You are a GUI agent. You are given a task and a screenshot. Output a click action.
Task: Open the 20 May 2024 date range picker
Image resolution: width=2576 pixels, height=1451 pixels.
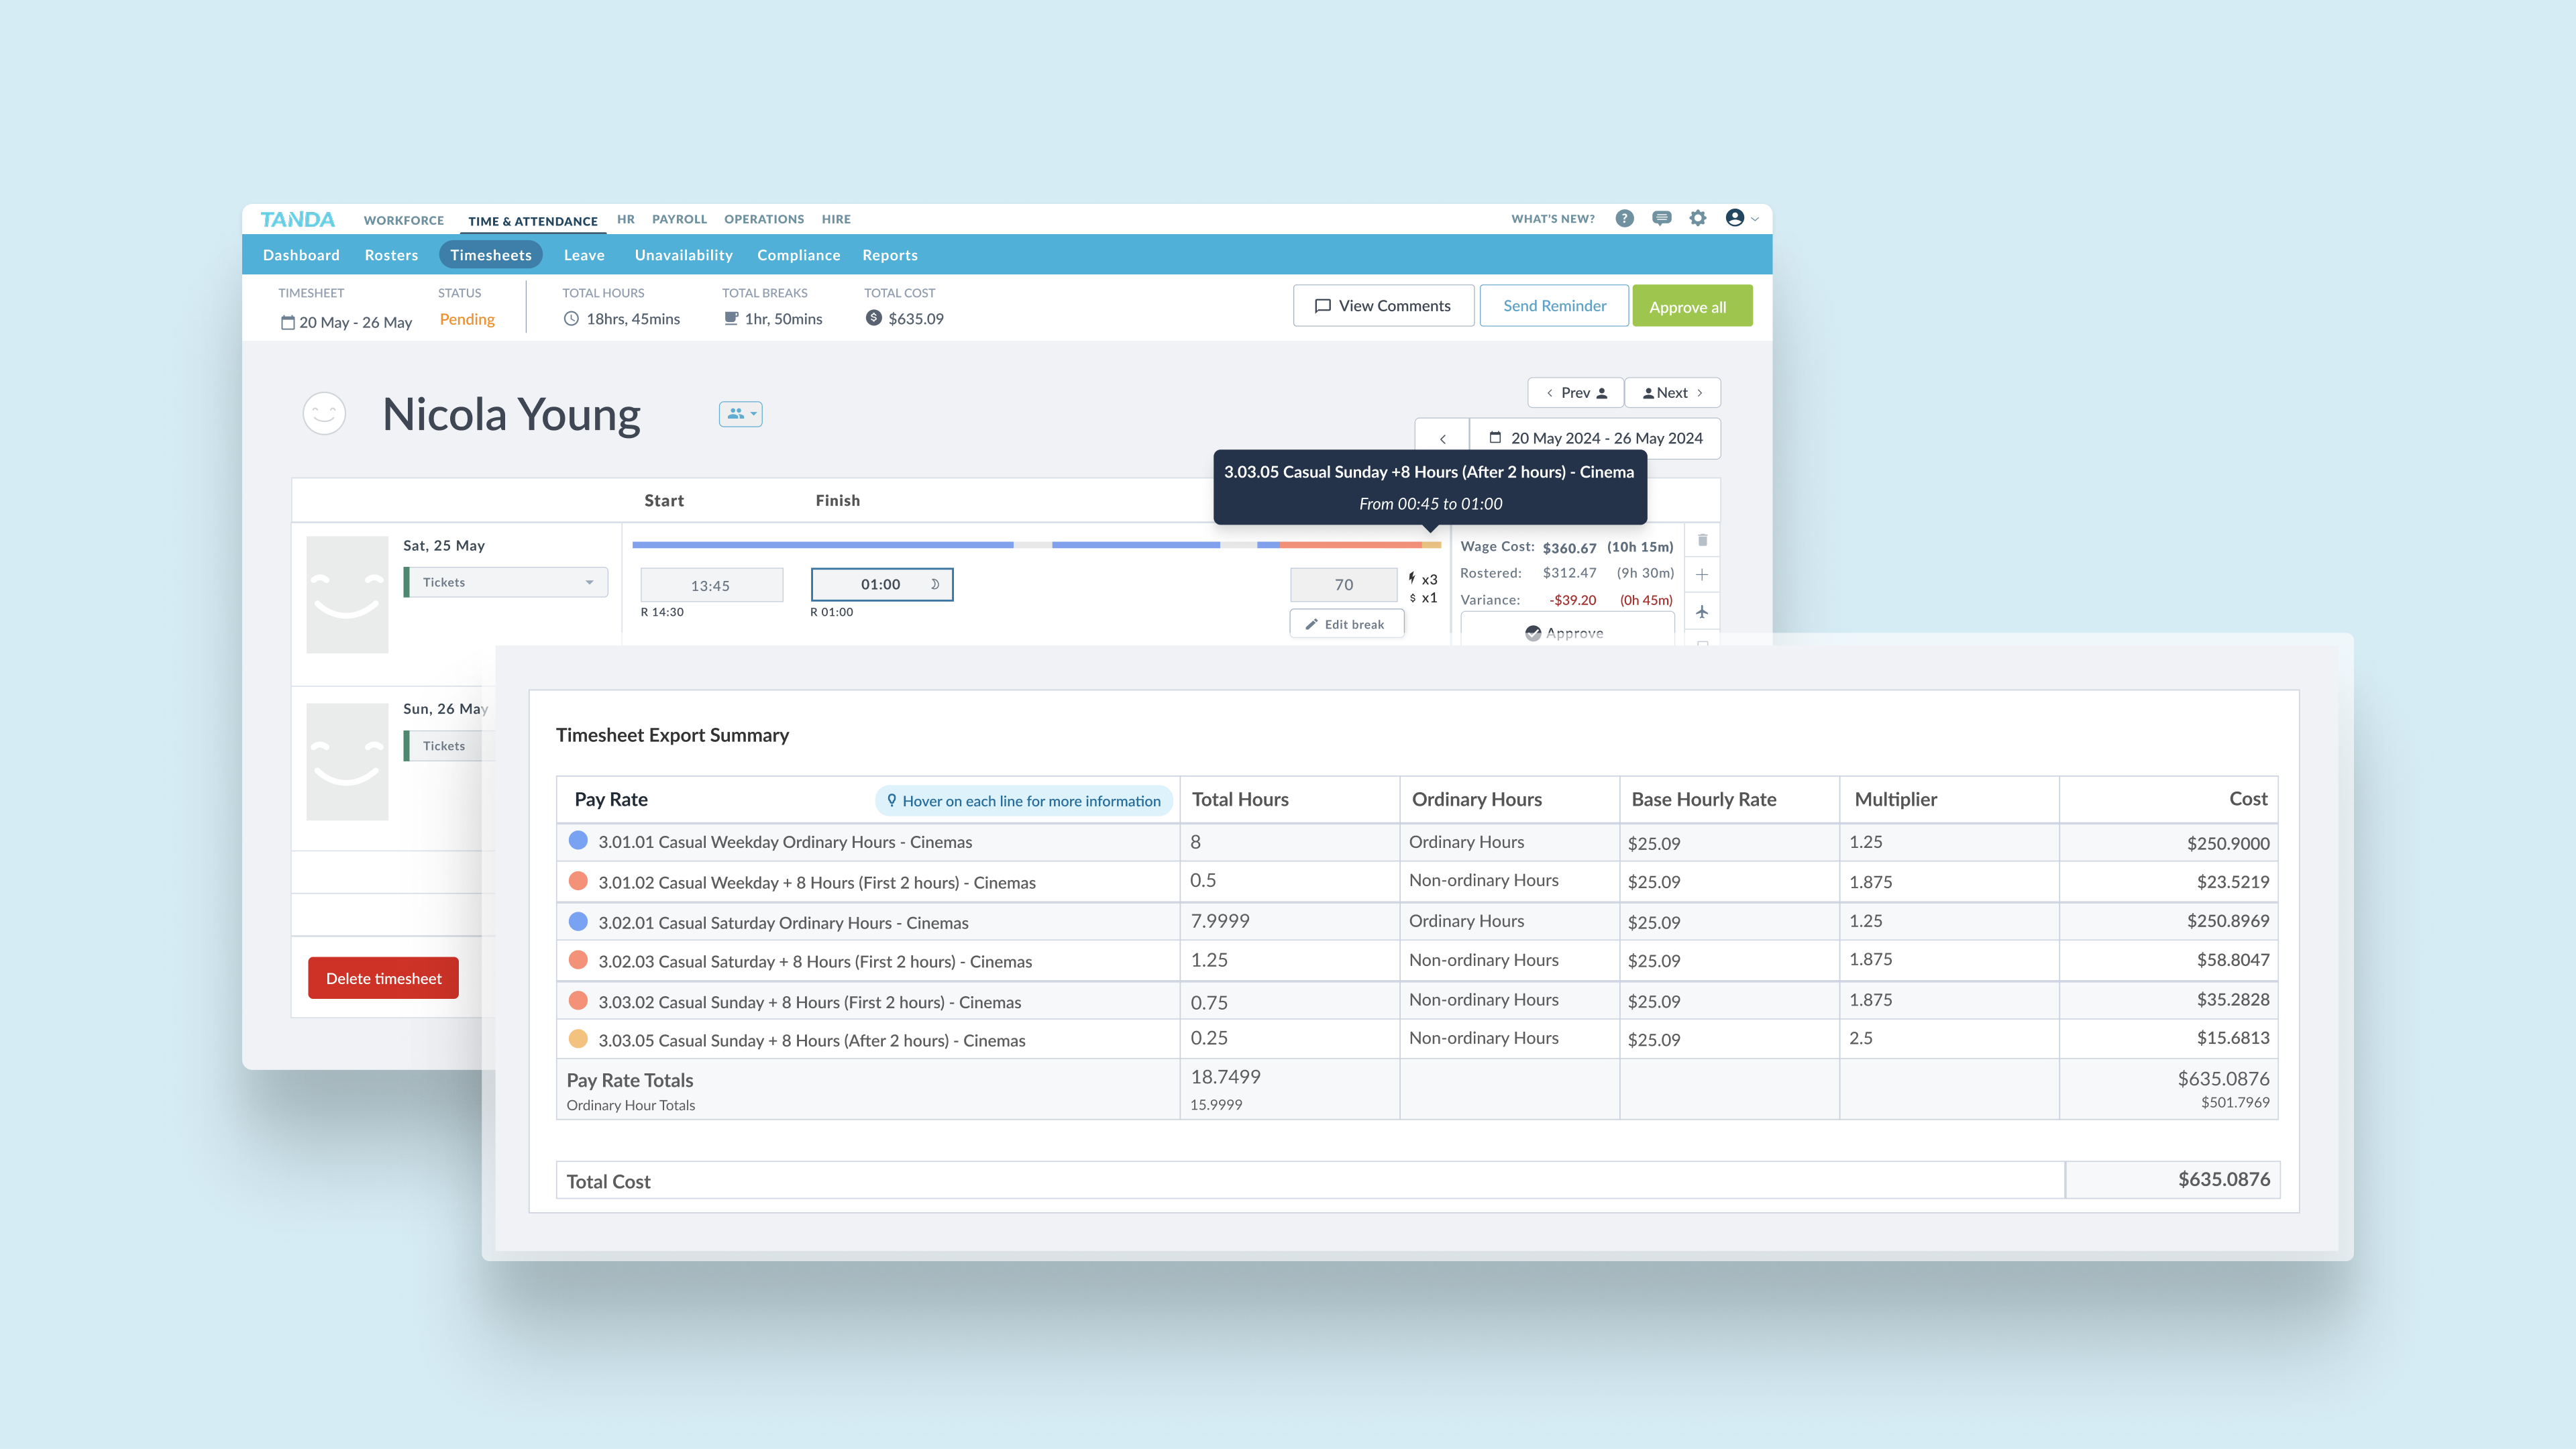click(x=1595, y=438)
